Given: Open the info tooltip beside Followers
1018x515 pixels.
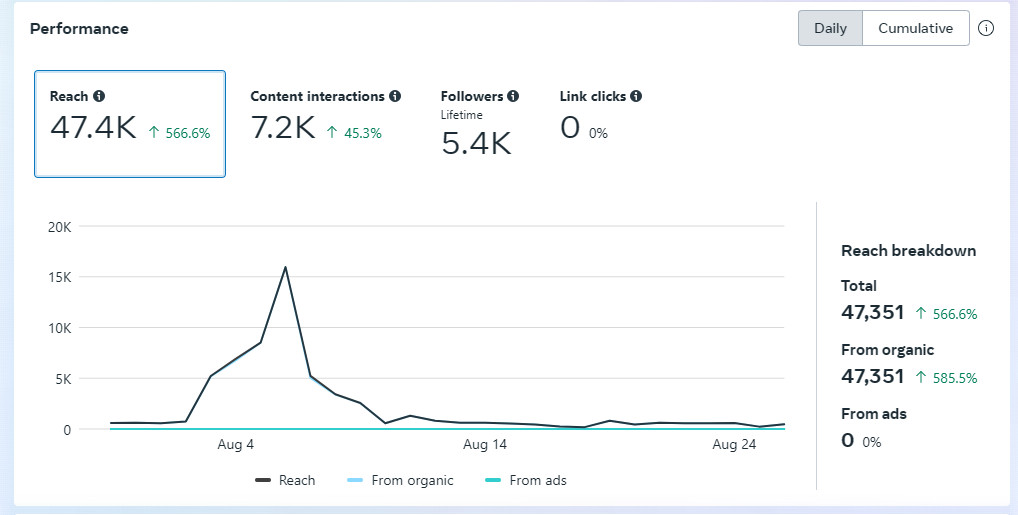Looking at the screenshot, I should click(513, 97).
